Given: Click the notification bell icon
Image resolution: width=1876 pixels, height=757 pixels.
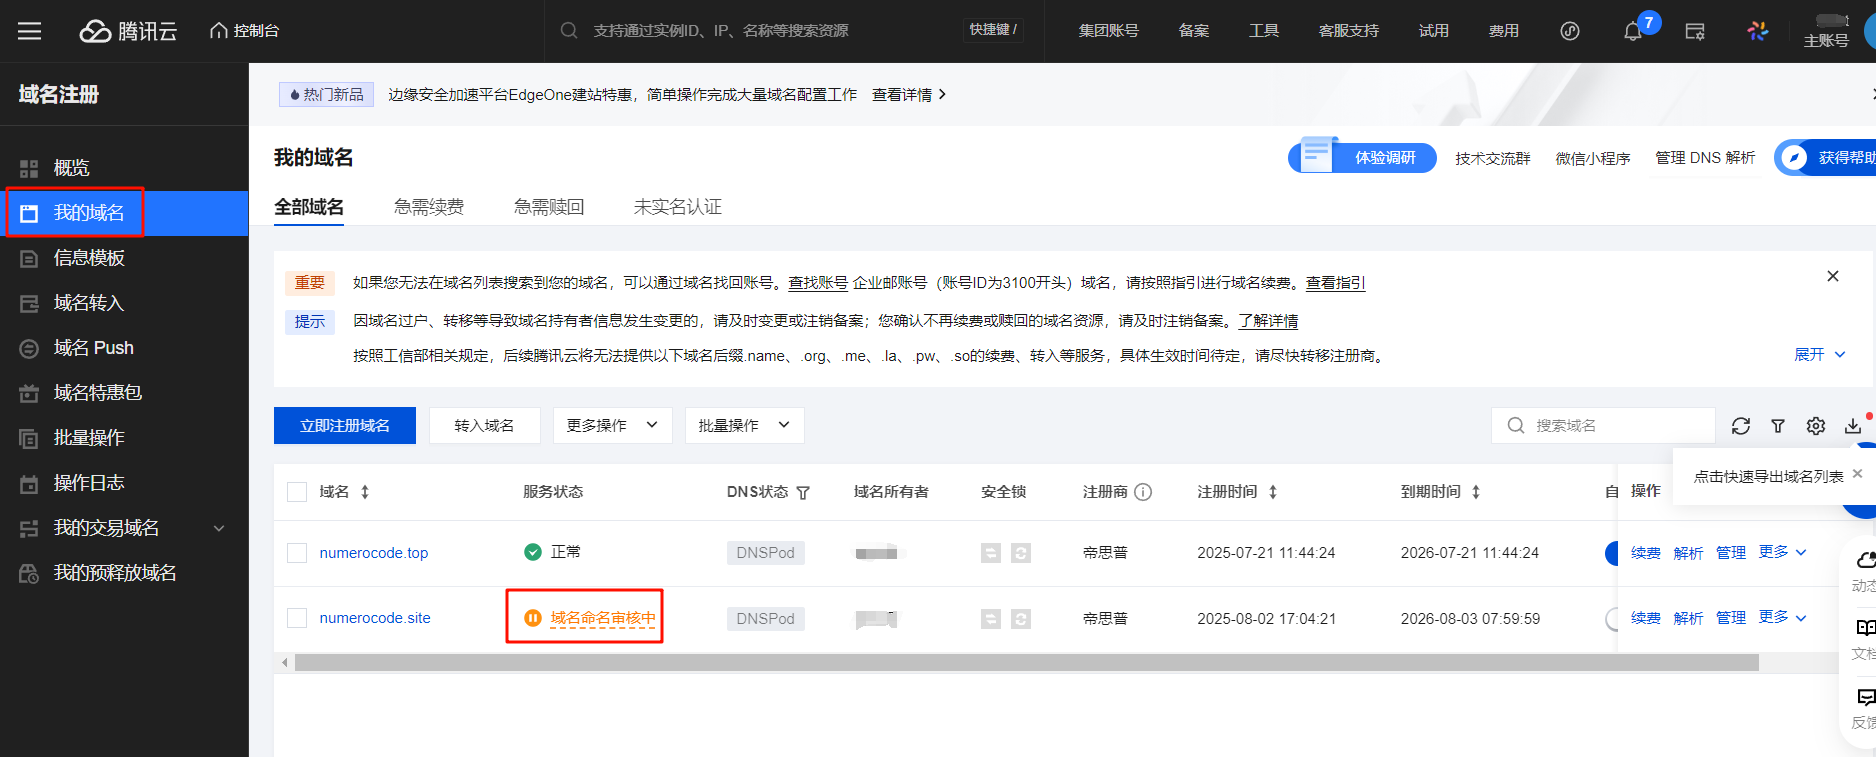Looking at the screenshot, I should pyautogui.click(x=1632, y=31).
